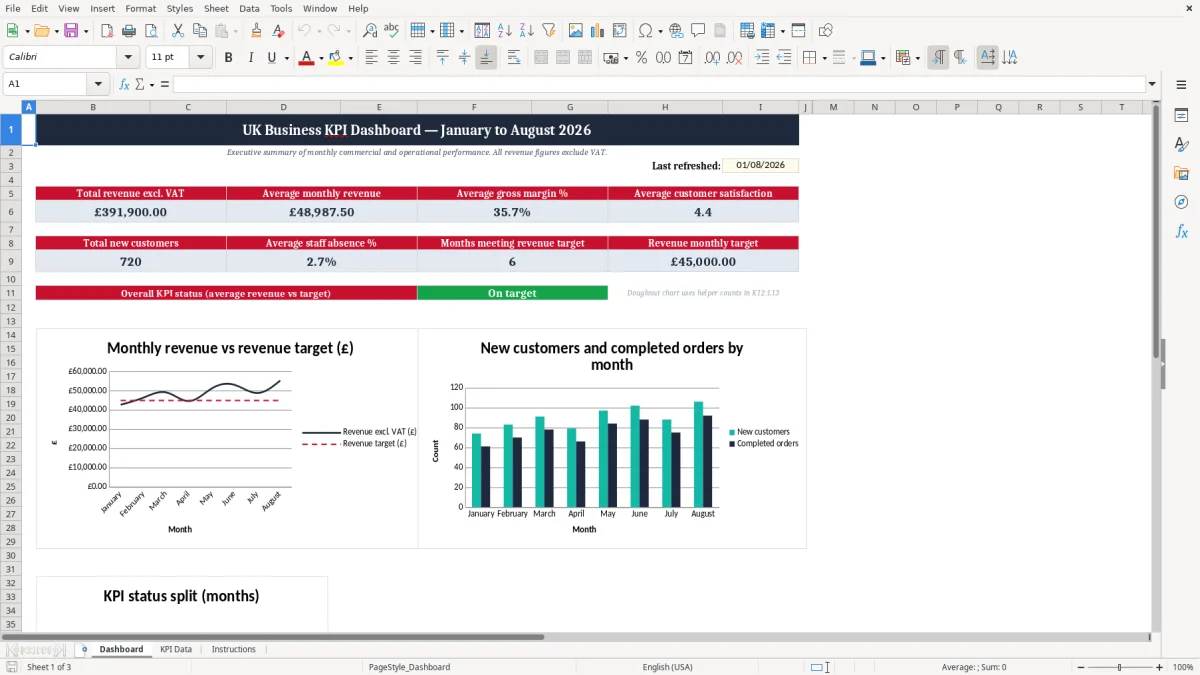
Task: Click sidebar settings hamburger button
Action: tap(1181, 86)
